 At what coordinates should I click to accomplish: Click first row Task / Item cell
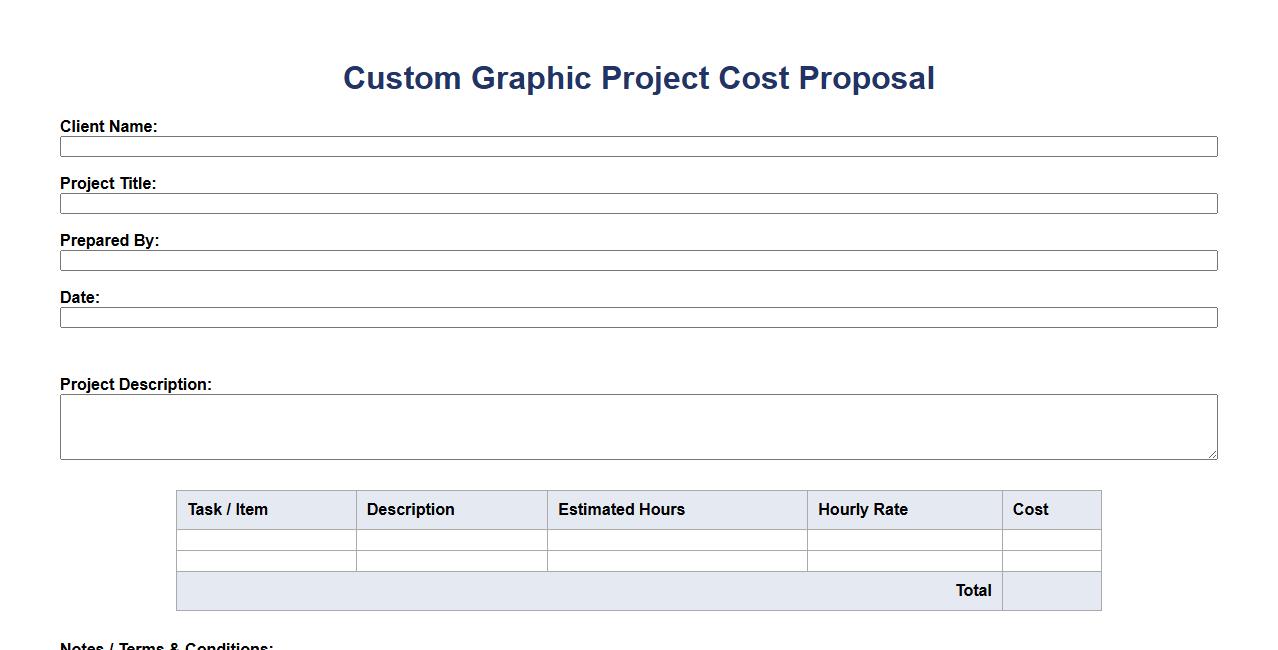point(266,540)
